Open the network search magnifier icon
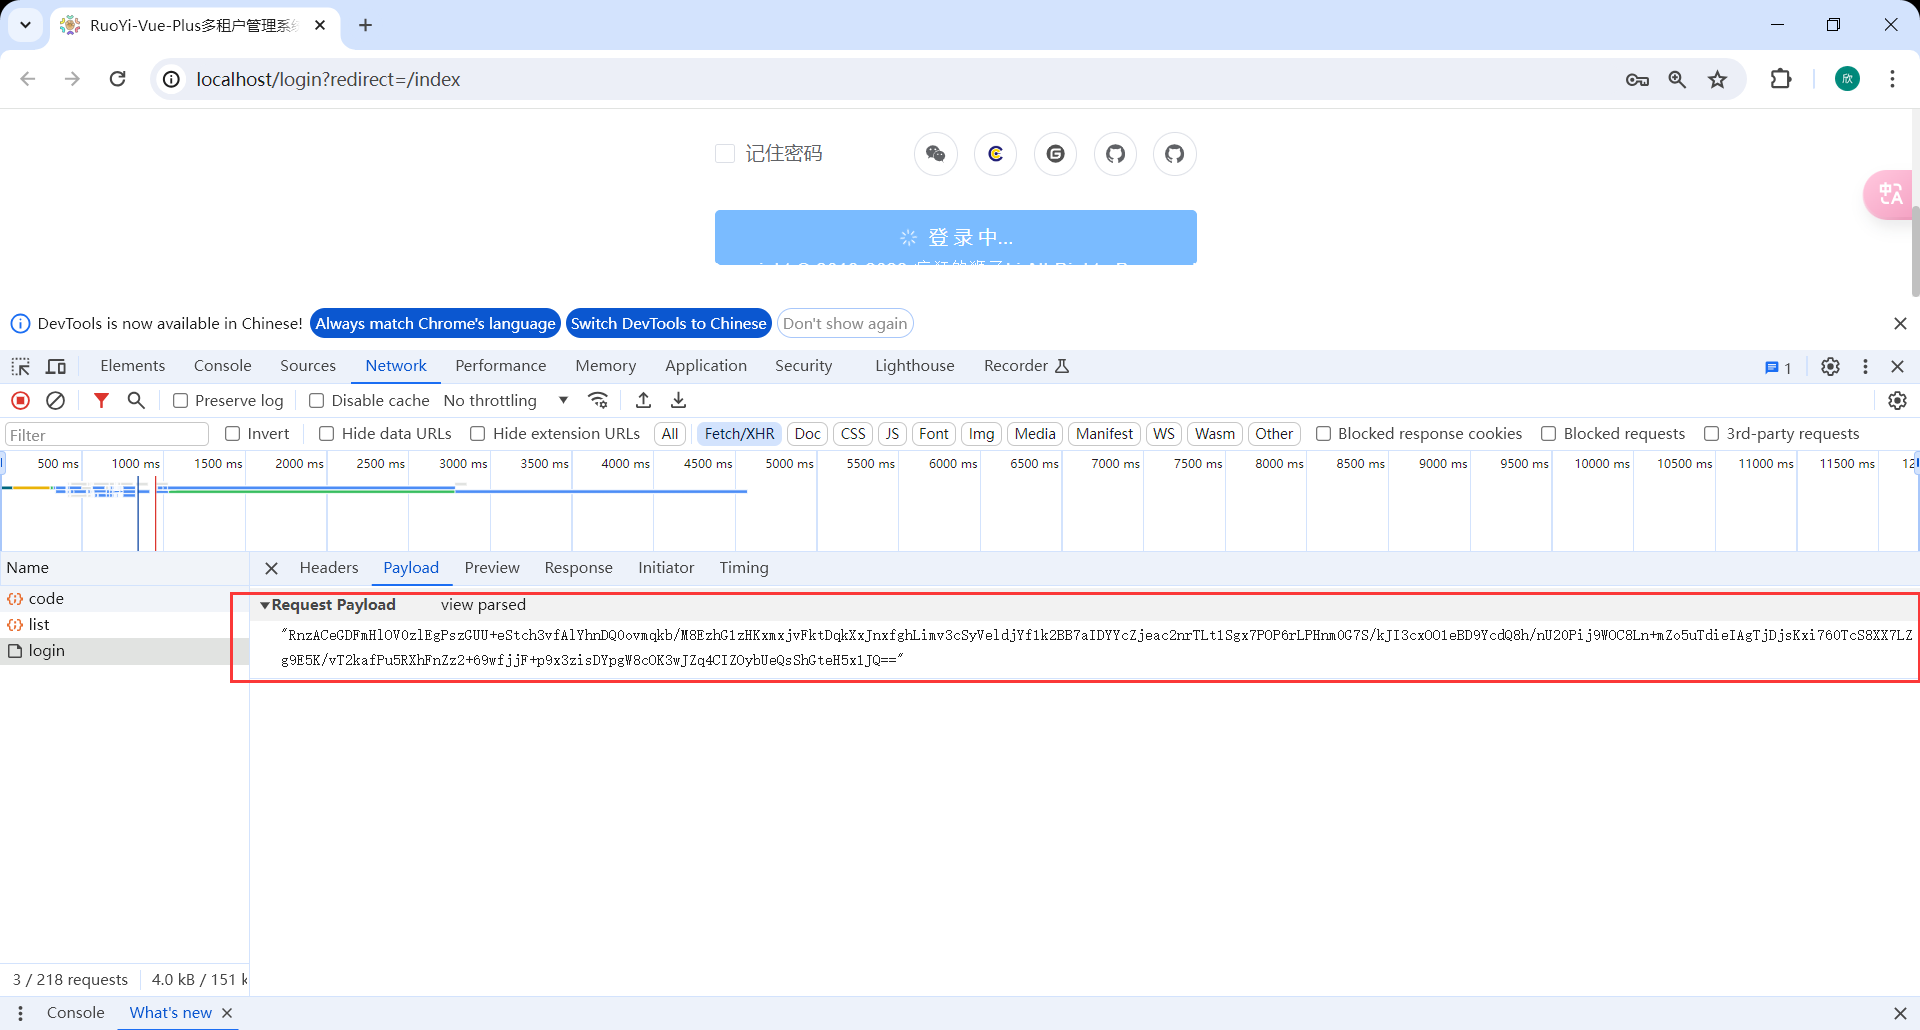1920x1030 pixels. click(x=136, y=400)
